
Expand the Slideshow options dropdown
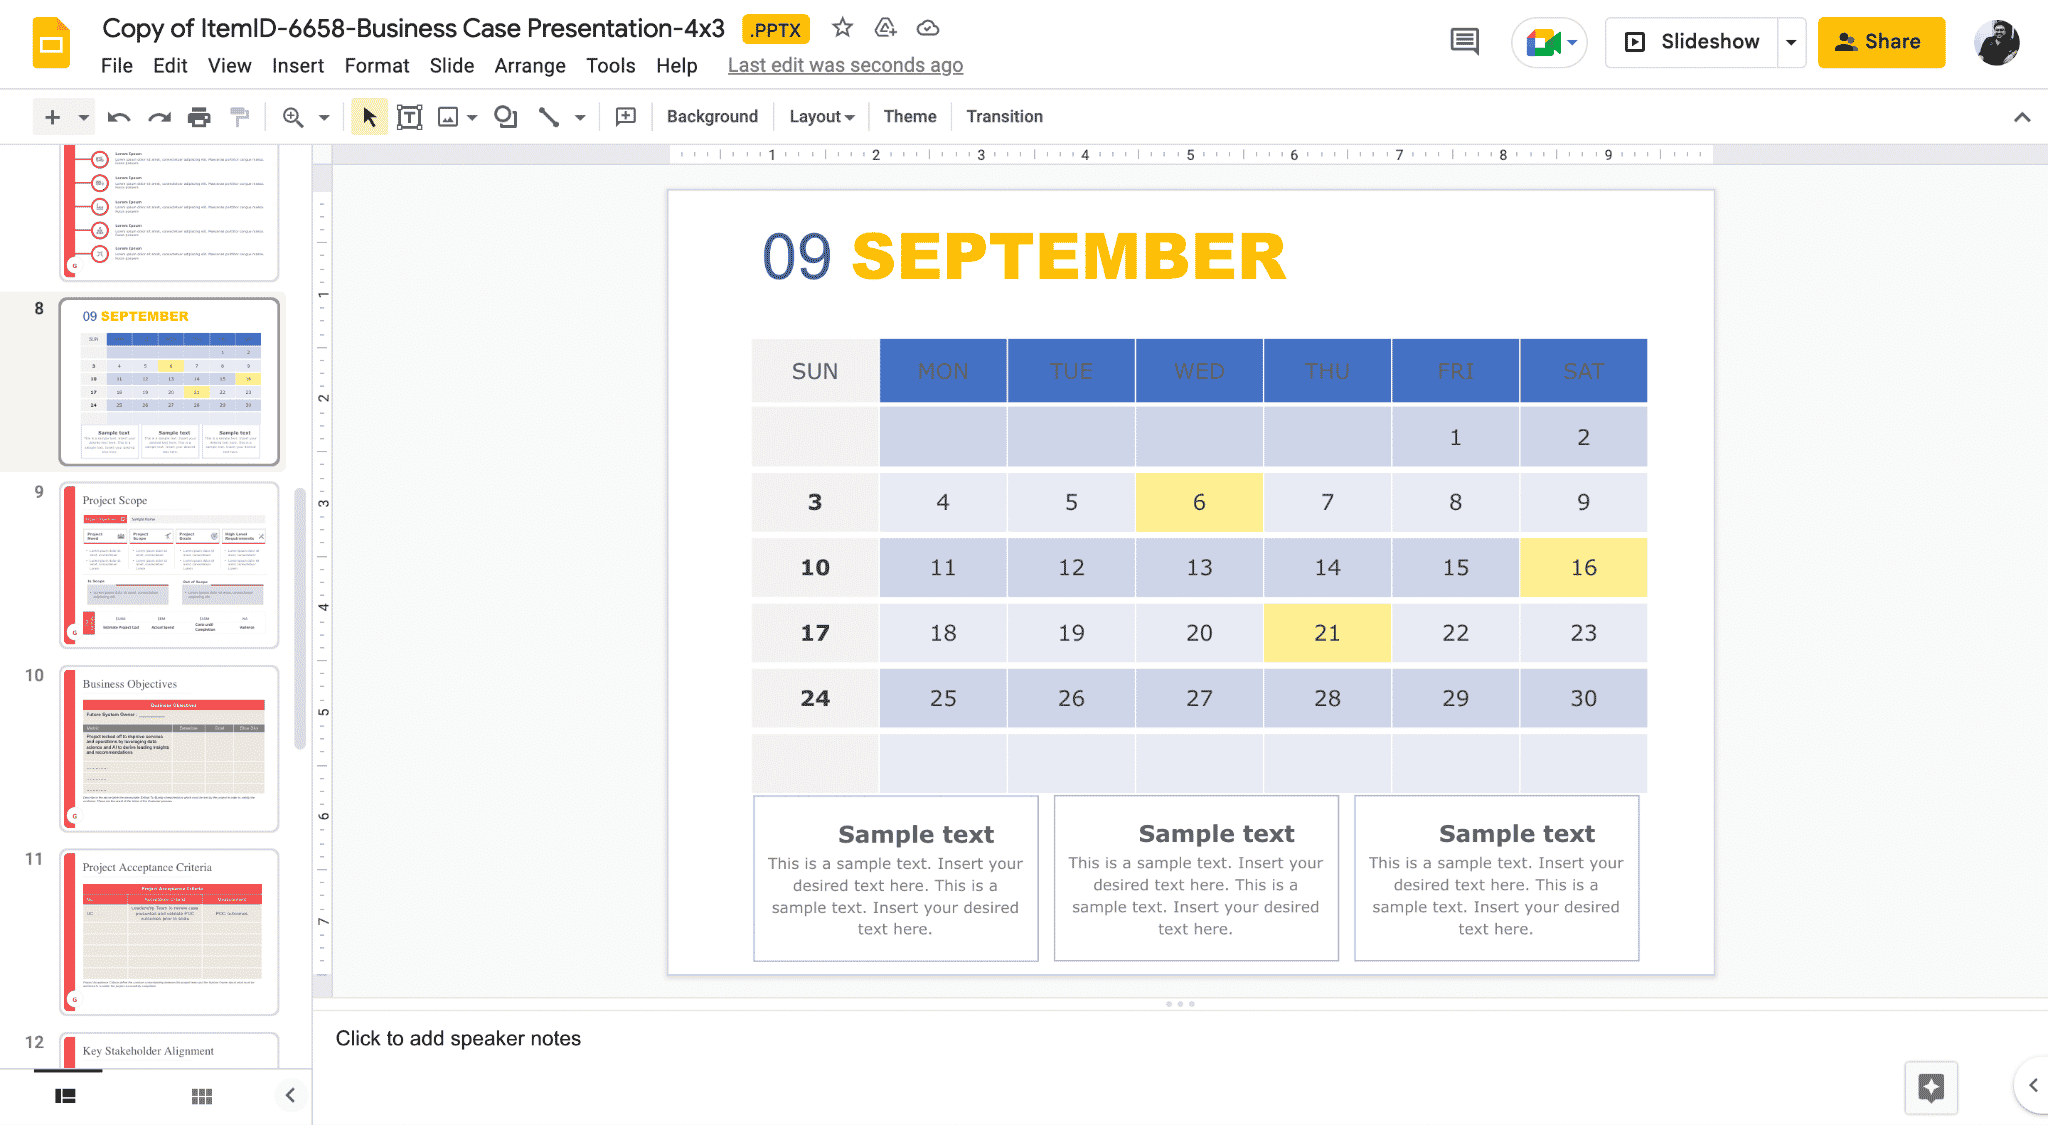point(1790,42)
